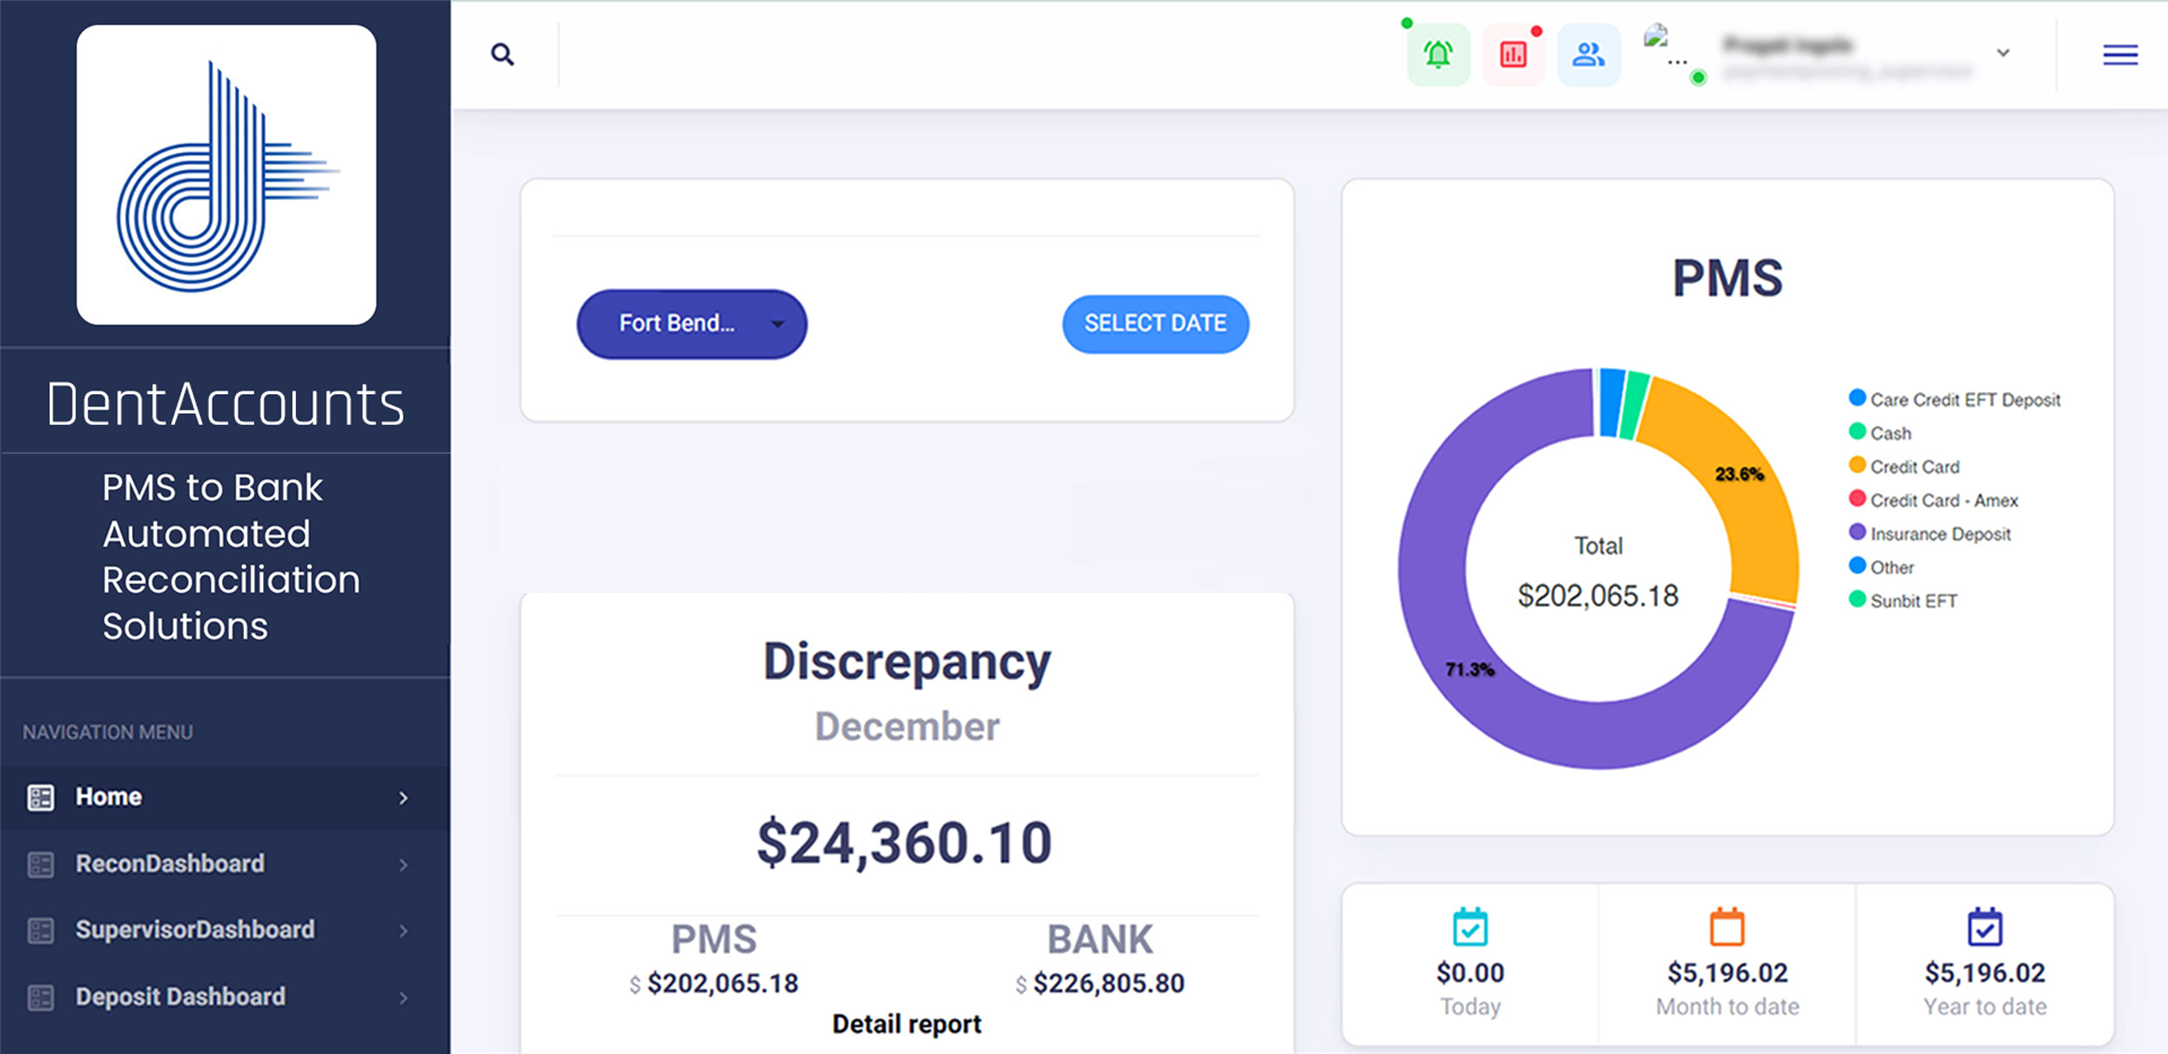This screenshot has height=1054, width=2168.
Task: Open the Detail report link
Action: tap(906, 1024)
